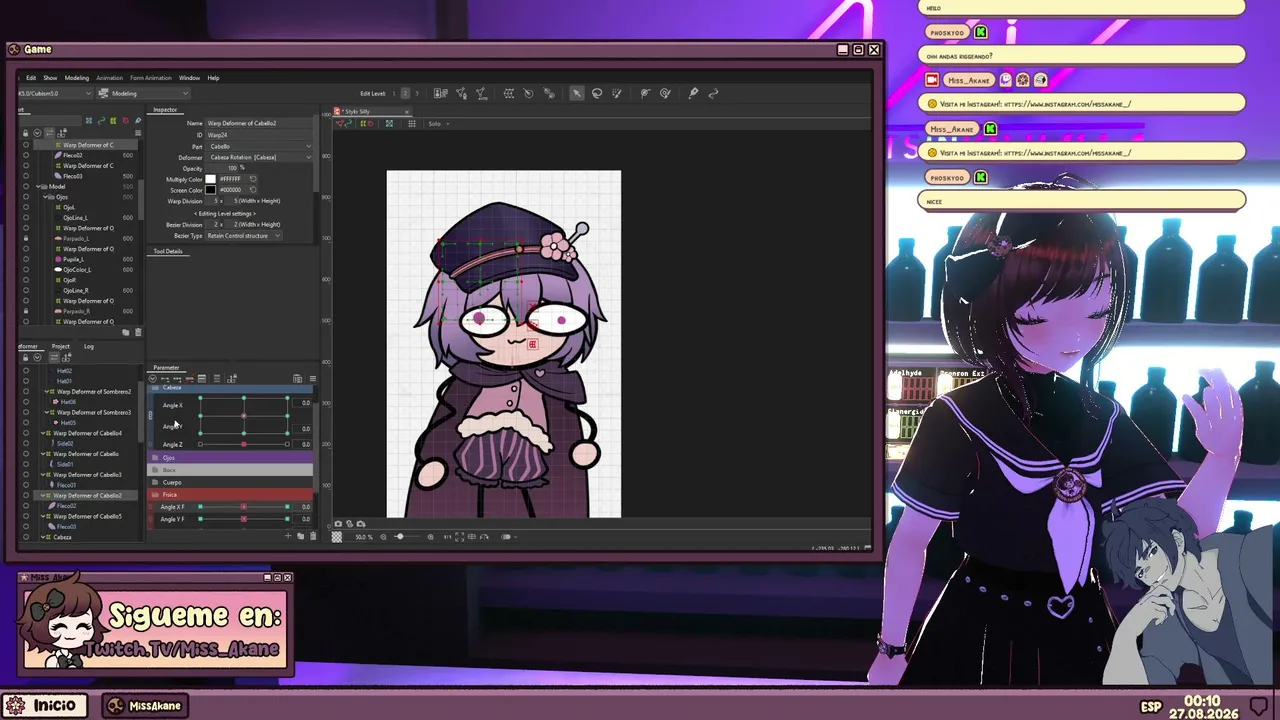Open the texture atlas edit icon
This screenshot has height=720, width=1280.
coord(440,93)
